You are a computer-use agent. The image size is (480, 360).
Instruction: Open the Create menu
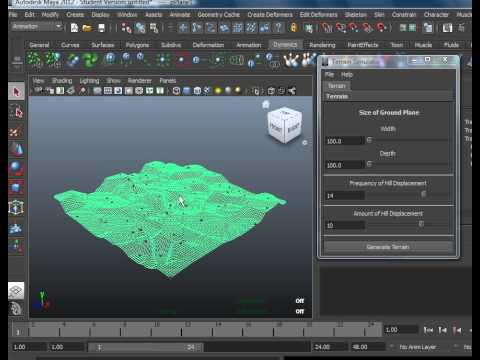click(x=75, y=15)
